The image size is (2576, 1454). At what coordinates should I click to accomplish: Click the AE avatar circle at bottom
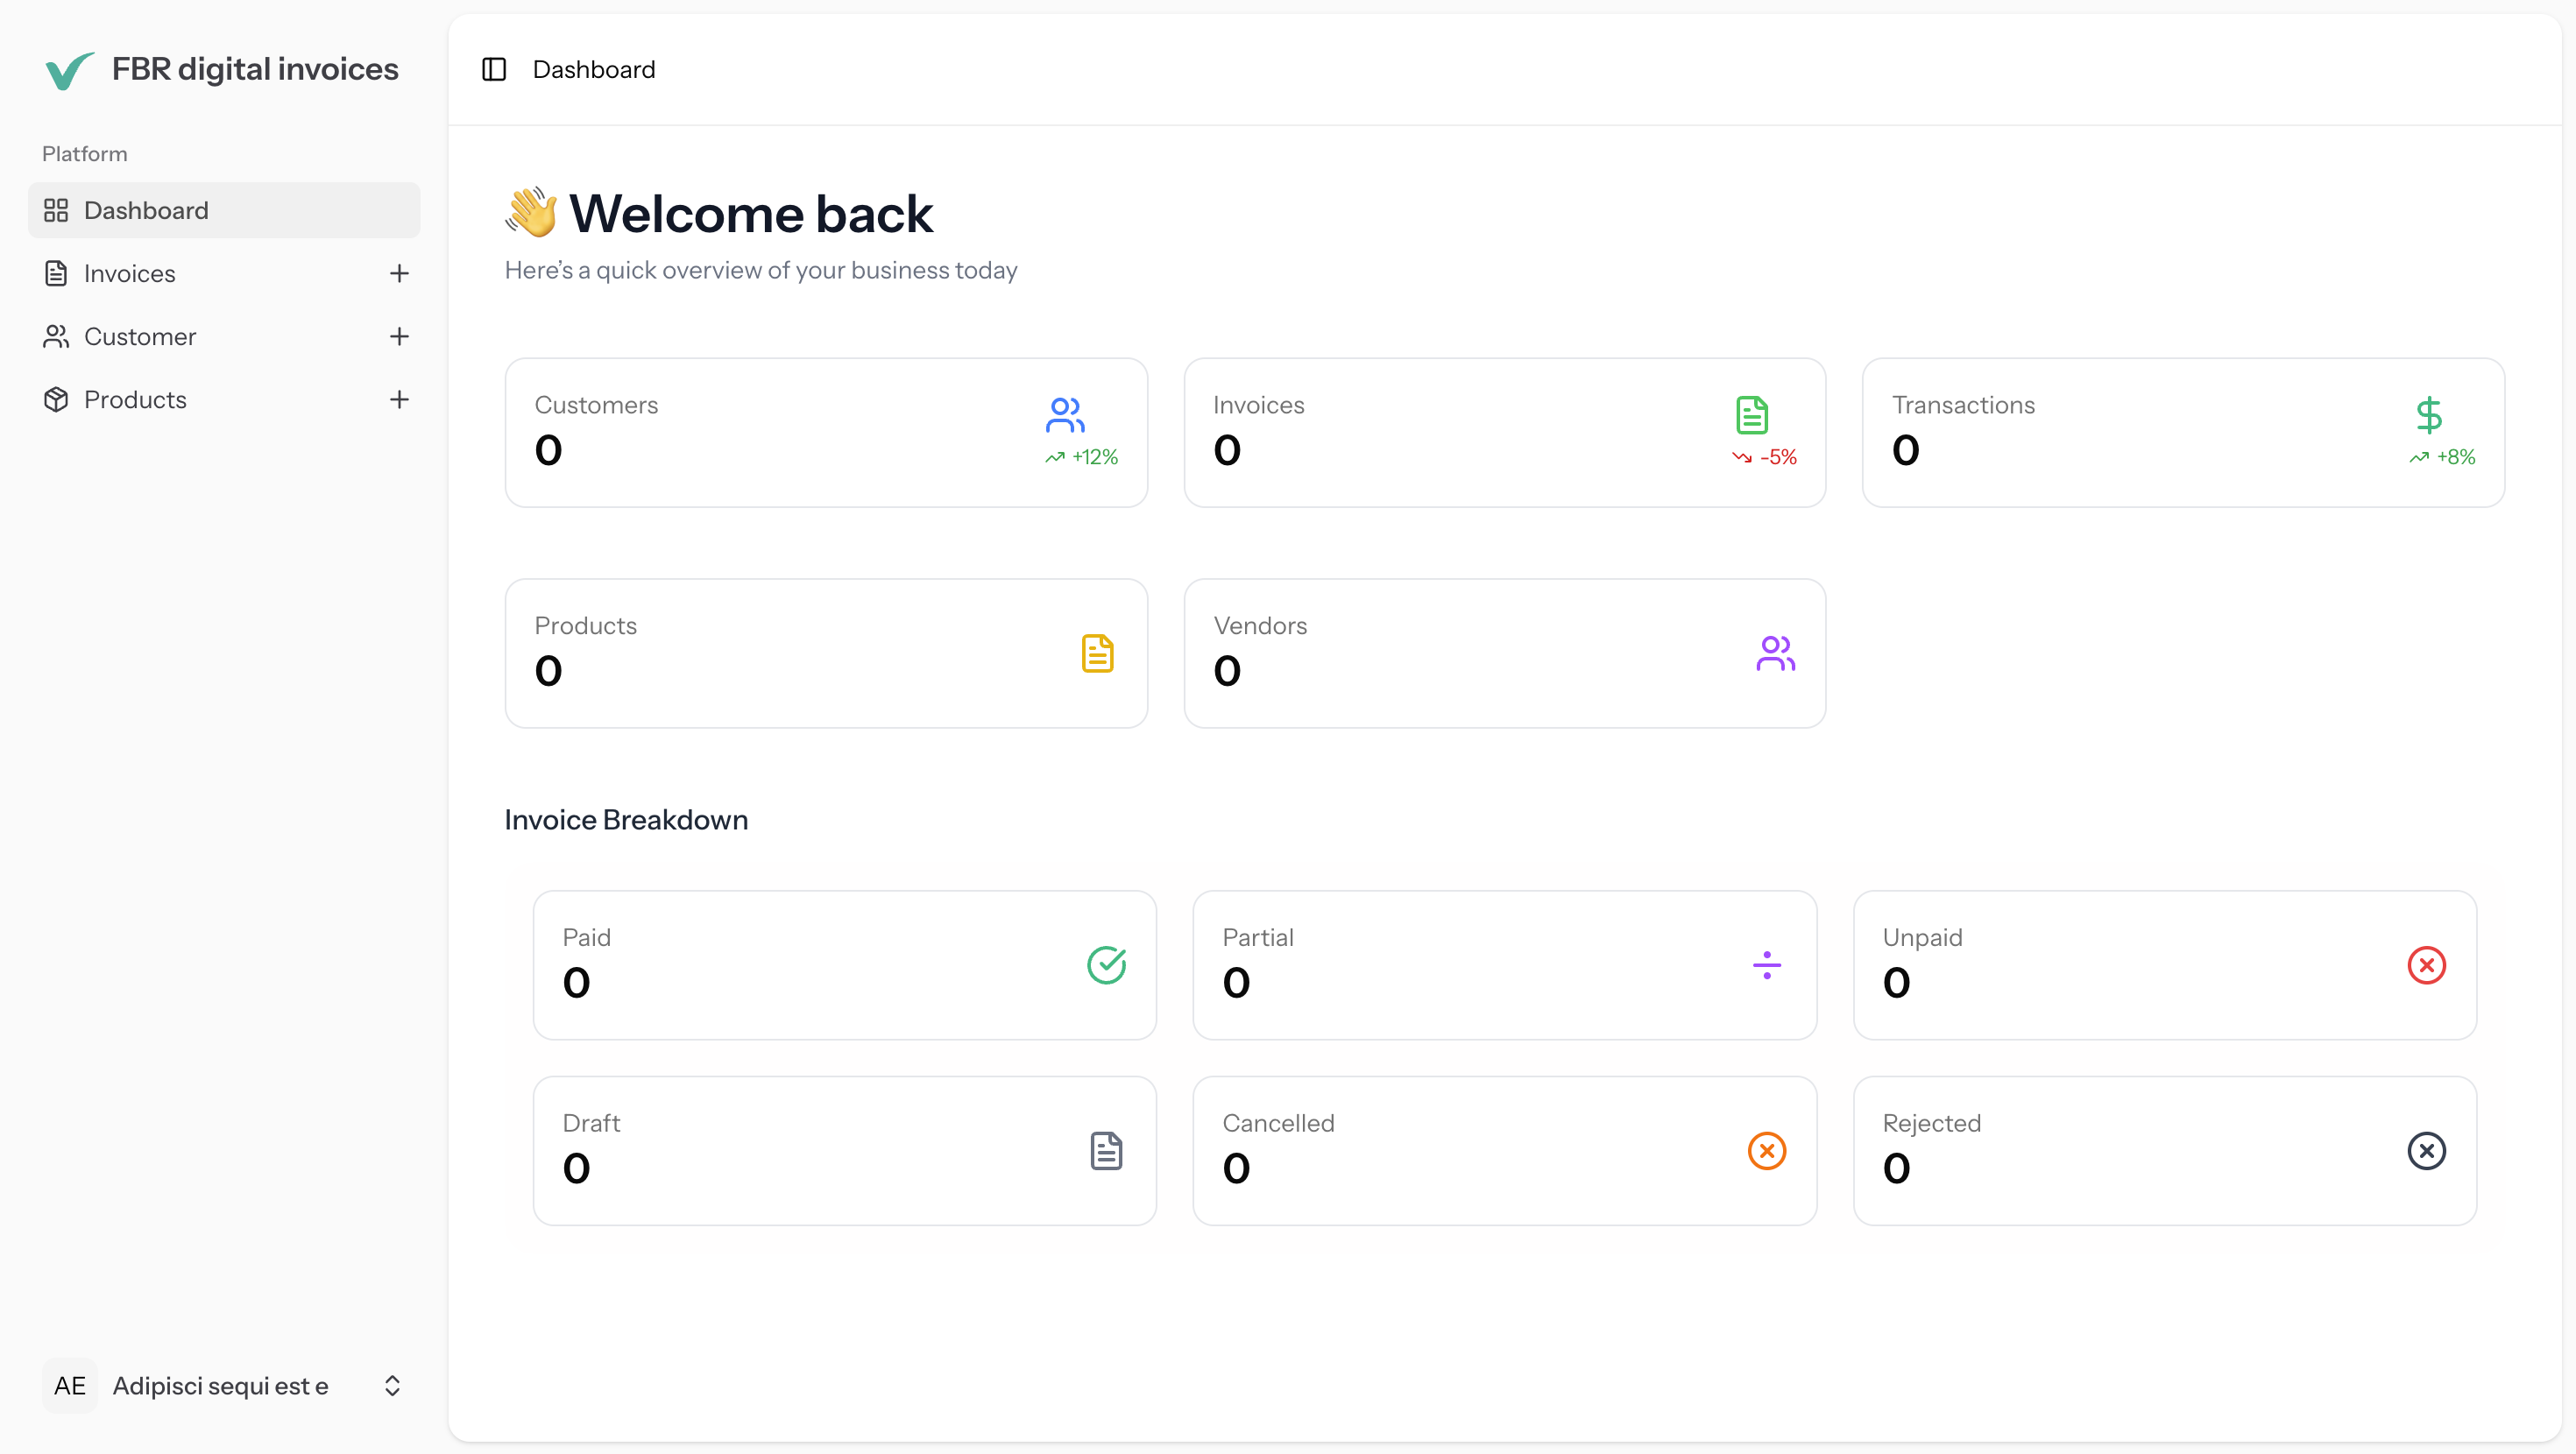pyautogui.click(x=69, y=1386)
